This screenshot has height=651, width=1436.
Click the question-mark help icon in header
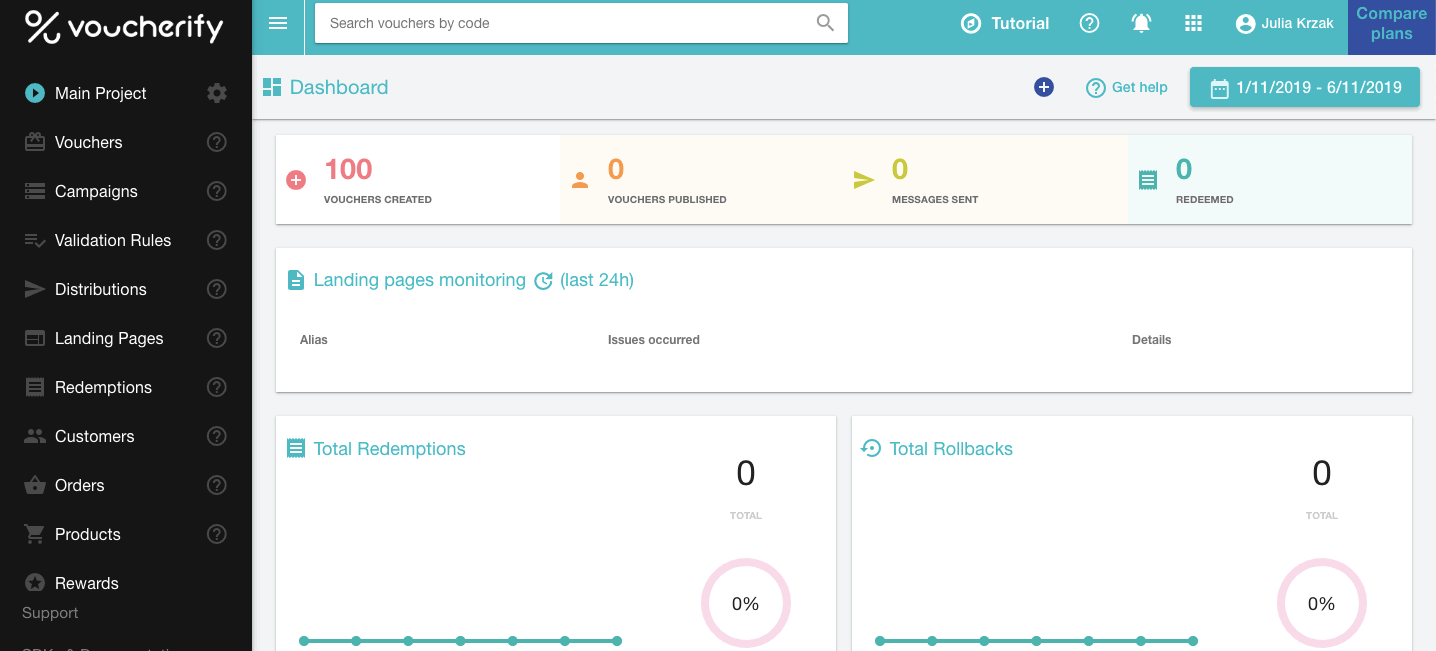[x=1089, y=23]
